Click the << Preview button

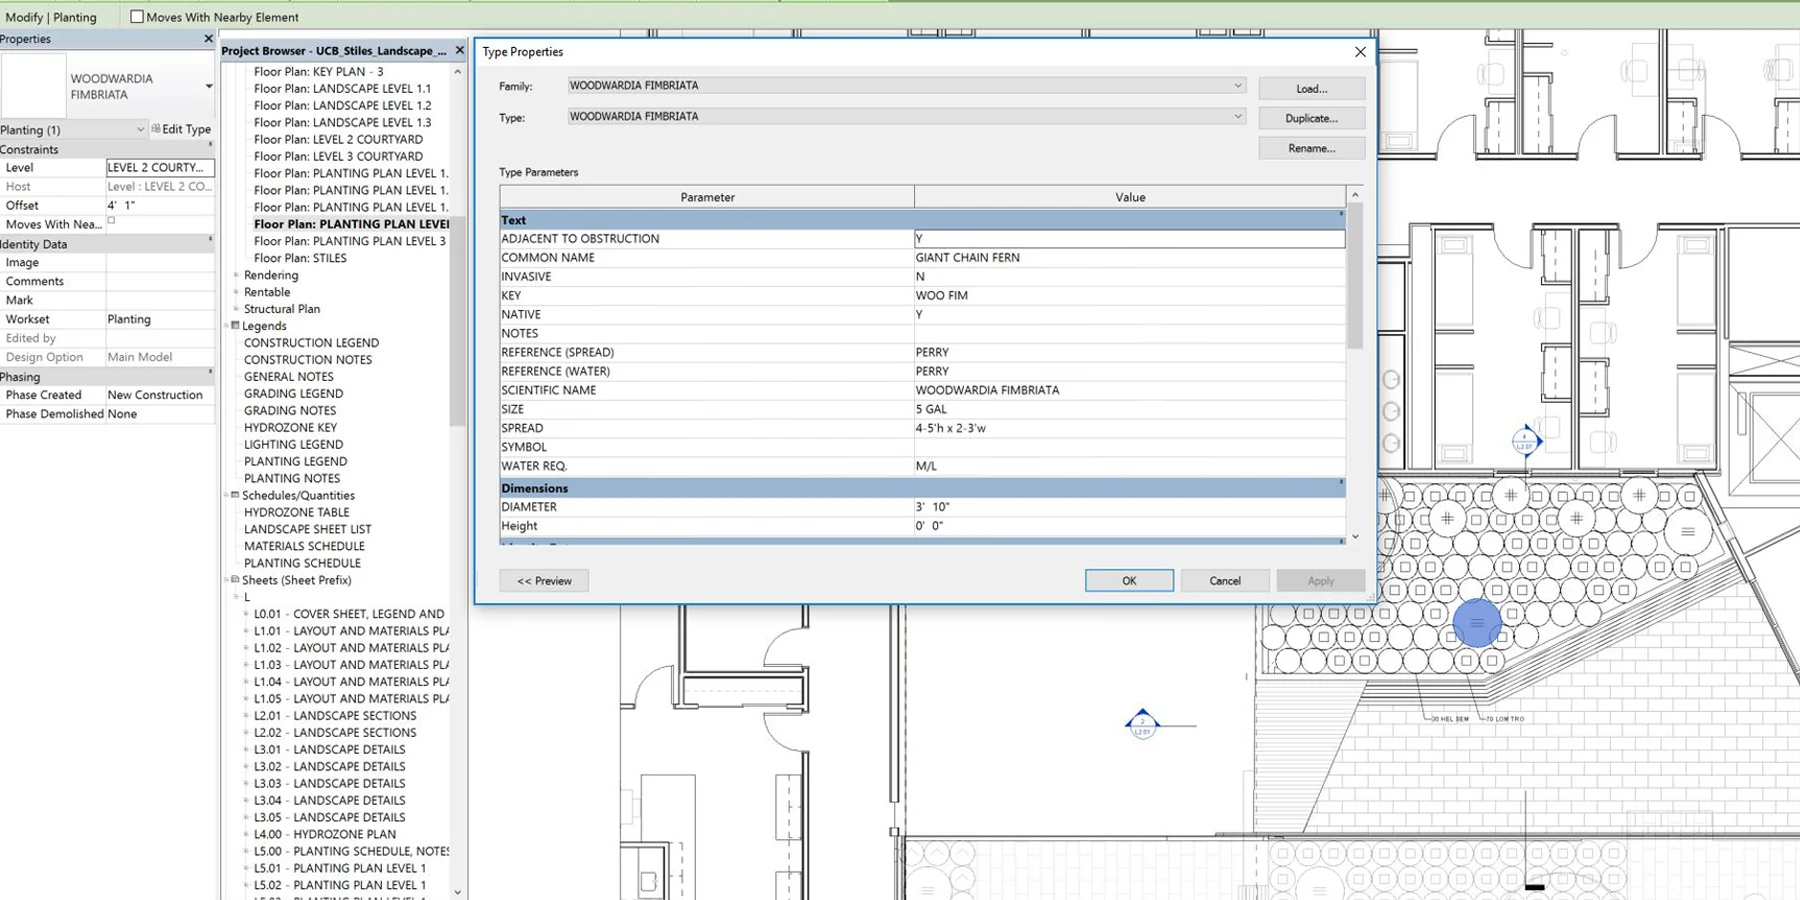pos(544,581)
